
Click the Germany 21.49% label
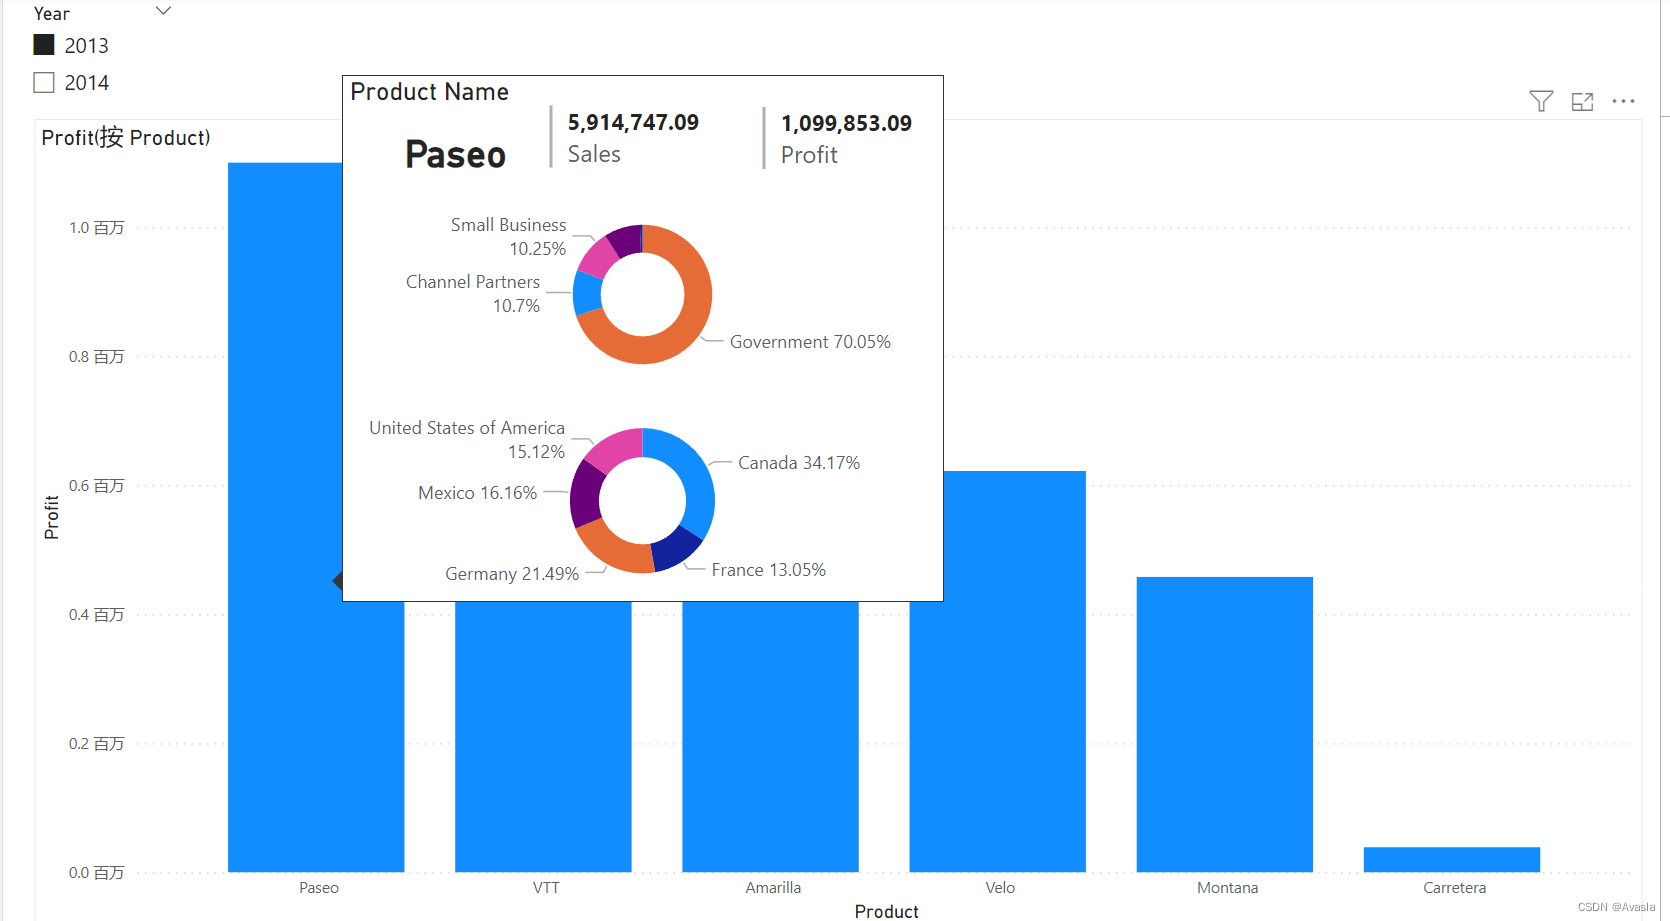click(512, 574)
